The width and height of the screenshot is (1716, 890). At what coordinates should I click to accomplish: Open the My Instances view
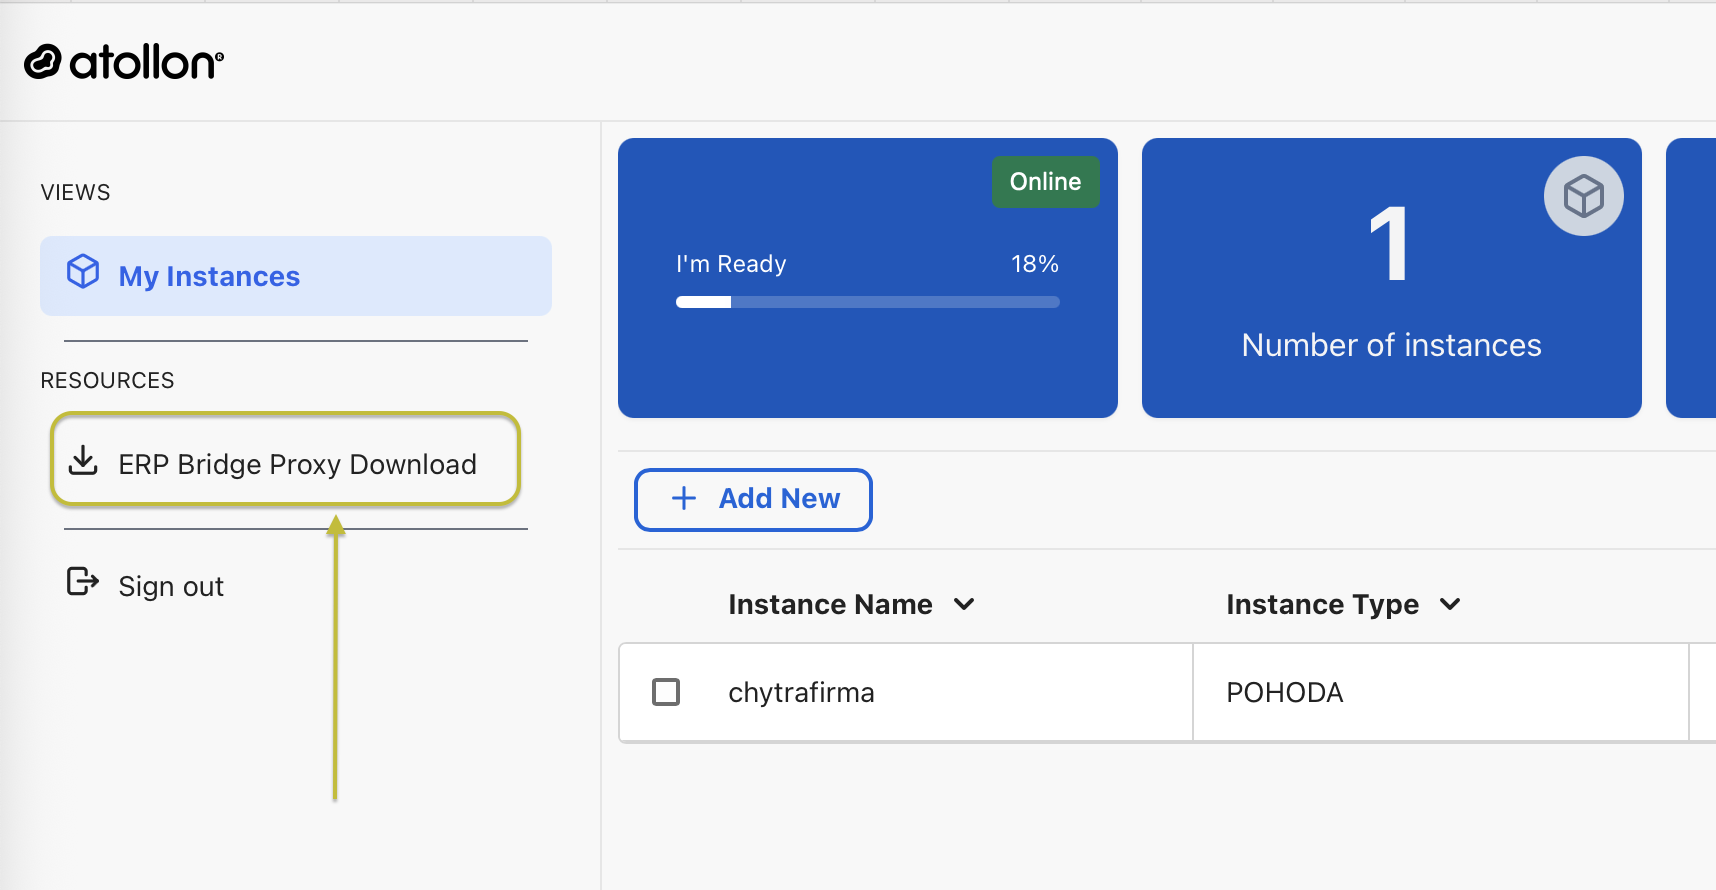(296, 276)
